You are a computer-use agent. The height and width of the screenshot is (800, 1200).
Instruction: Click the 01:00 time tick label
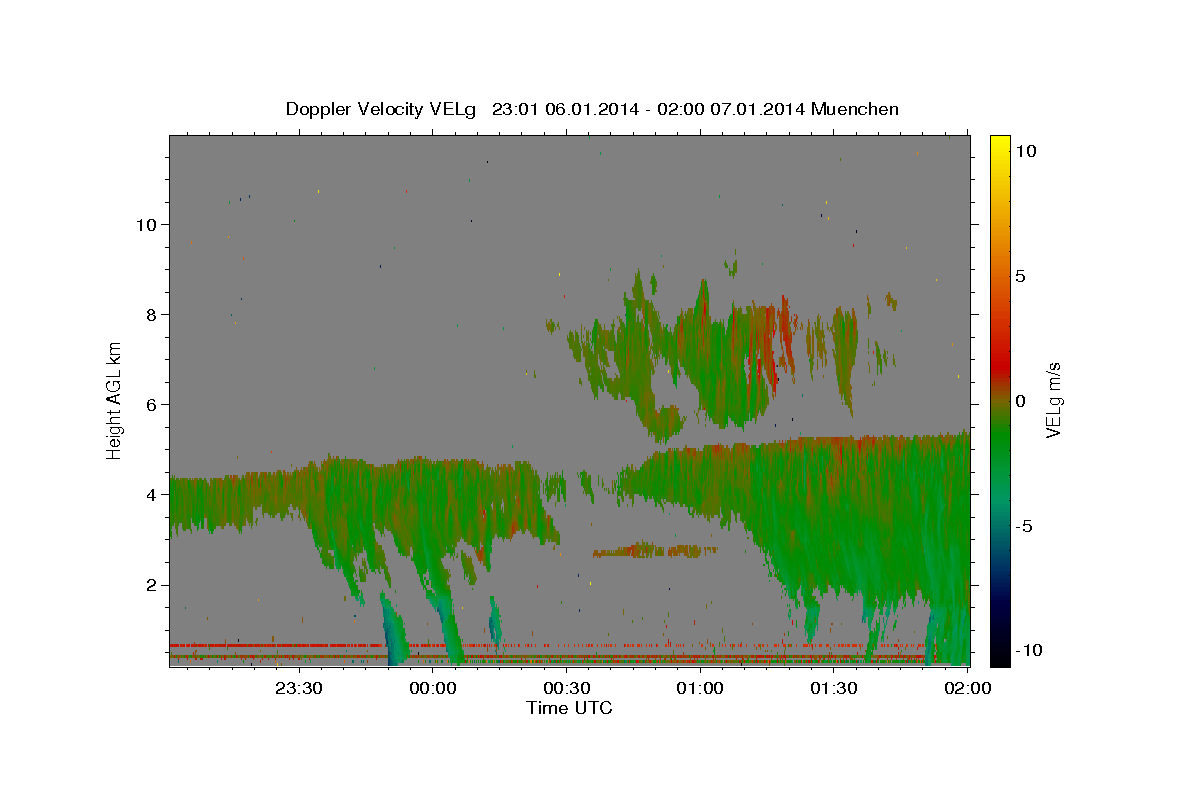700,689
